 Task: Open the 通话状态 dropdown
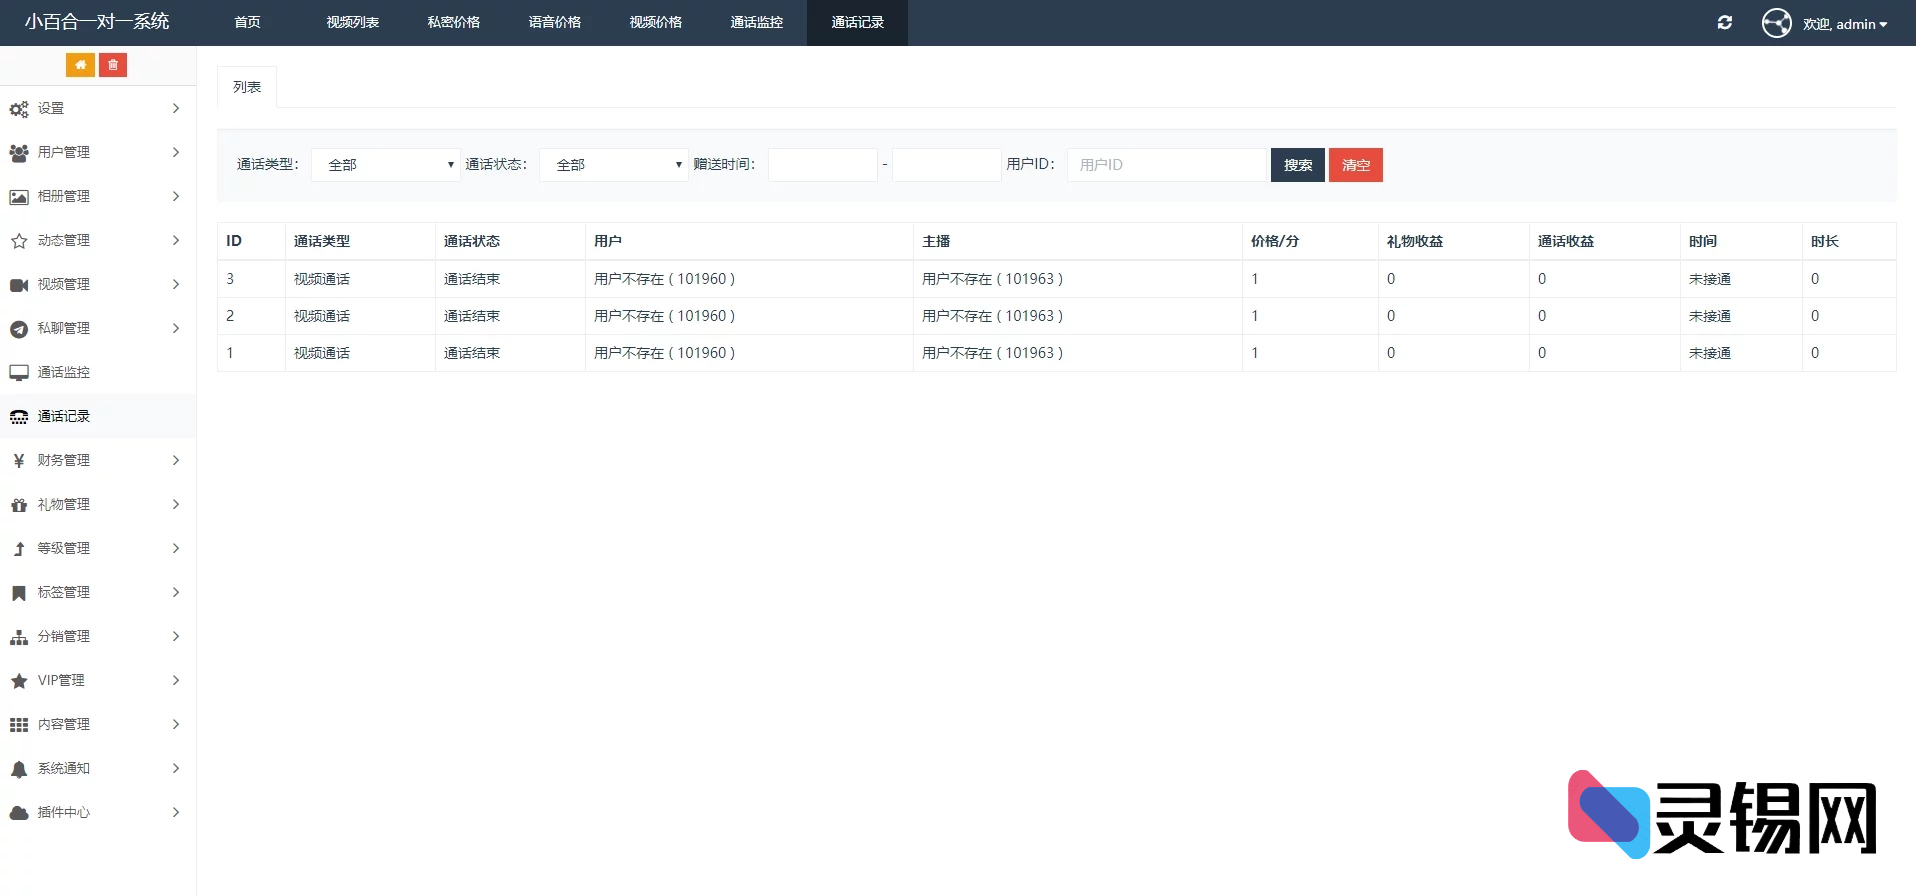click(613, 165)
